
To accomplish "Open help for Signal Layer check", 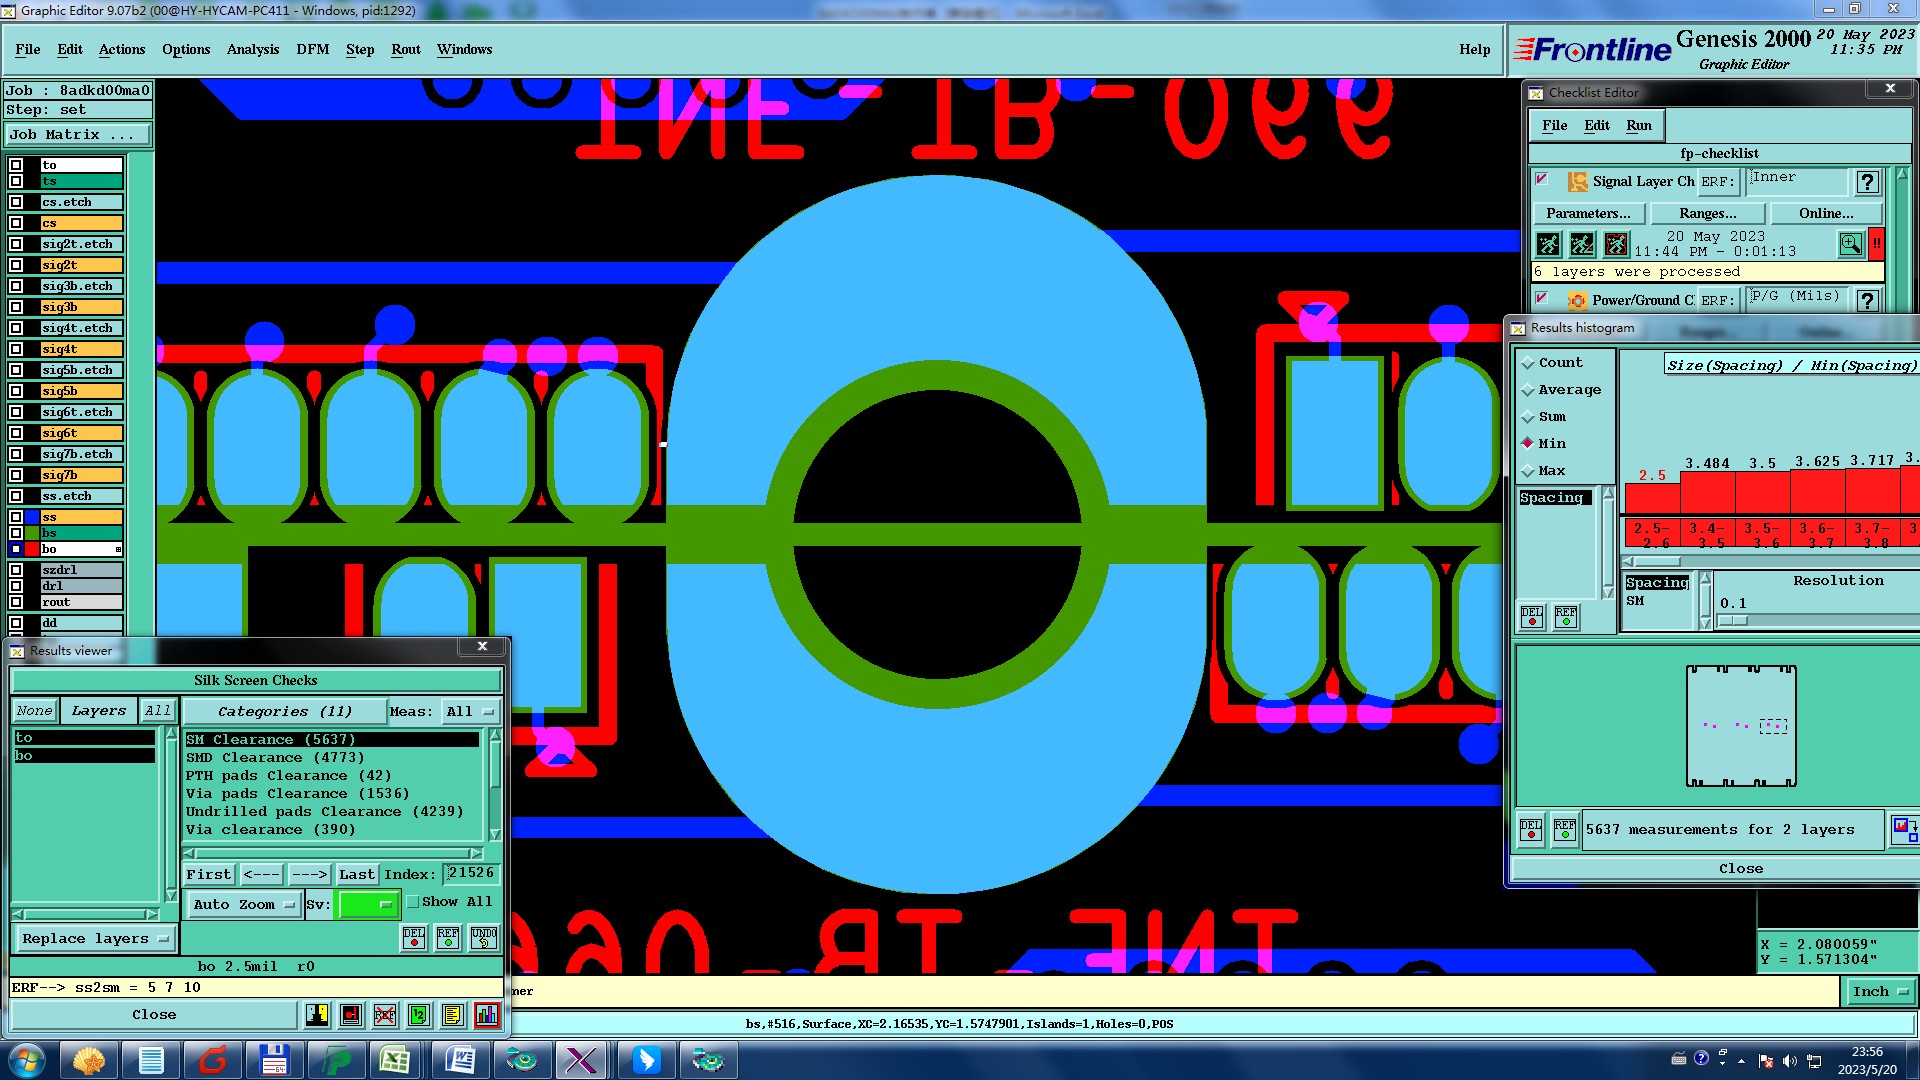I will (1867, 182).
